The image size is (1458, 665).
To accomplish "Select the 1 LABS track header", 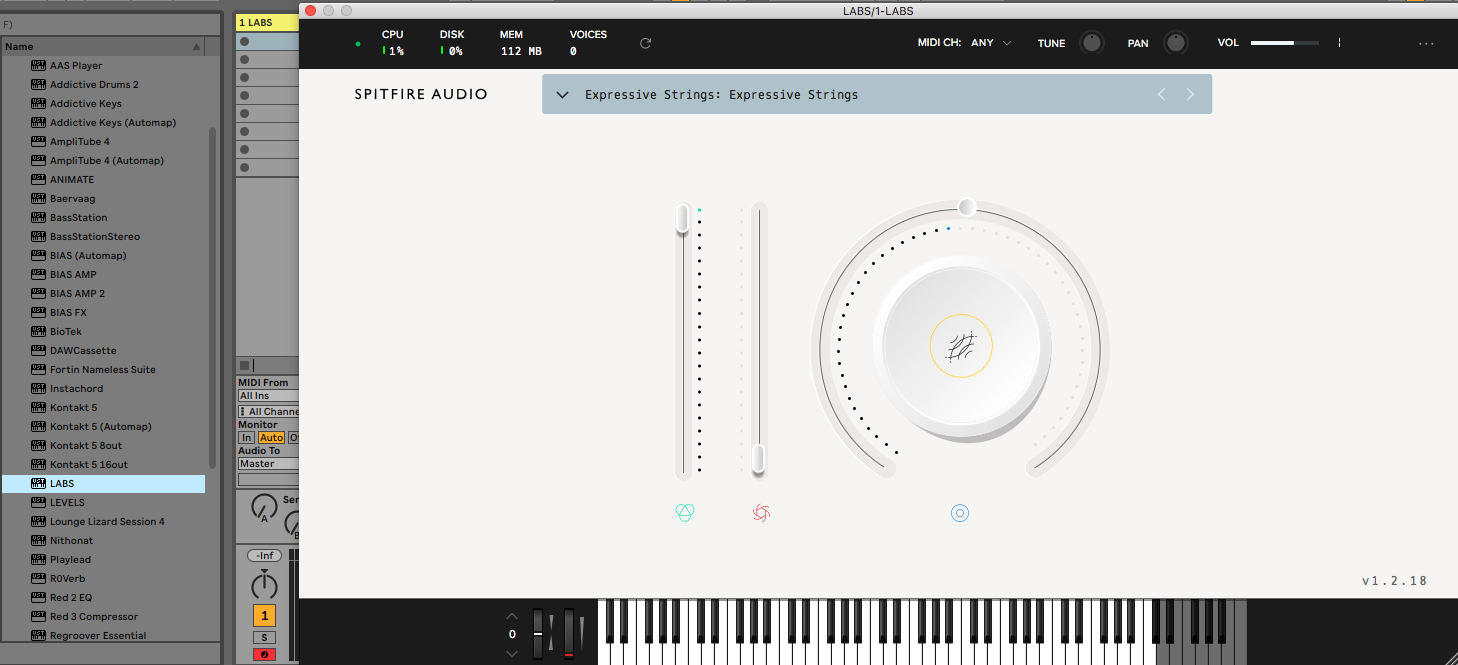I will coord(267,22).
